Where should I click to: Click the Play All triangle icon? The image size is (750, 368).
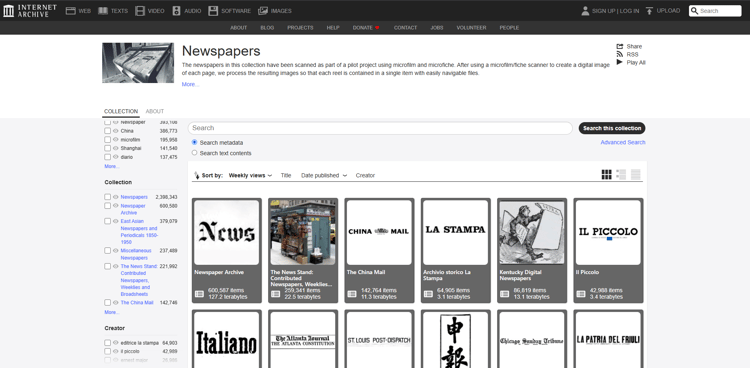click(x=620, y=62)
